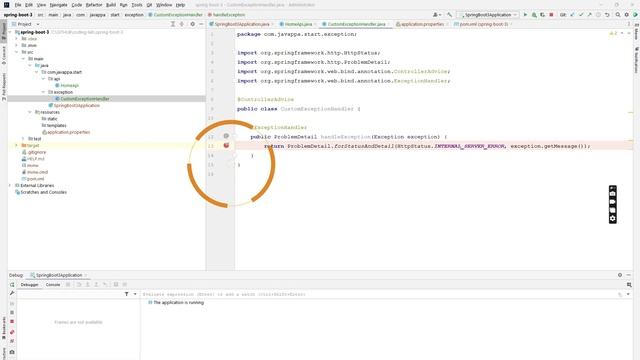This screenshot has height=360, width=640.
Task: Expand External Libraries node
Action: [10, 185]
